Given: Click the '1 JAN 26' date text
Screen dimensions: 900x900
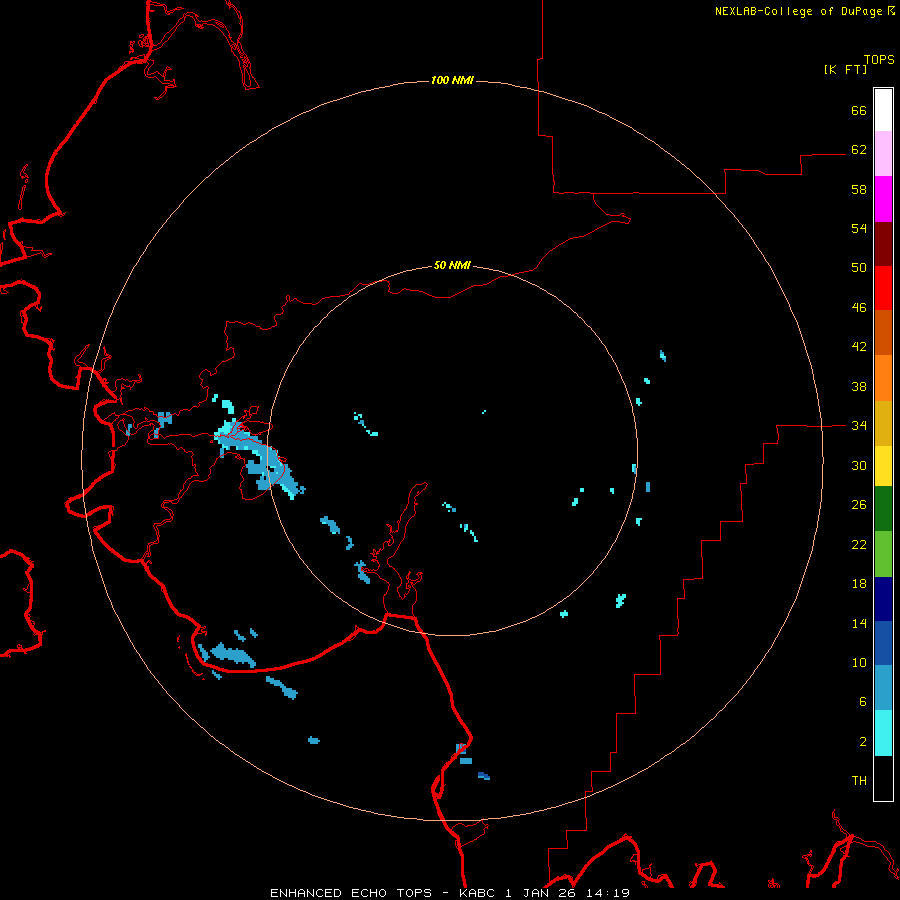Looking at the screenshot, I should coord(538,893).
